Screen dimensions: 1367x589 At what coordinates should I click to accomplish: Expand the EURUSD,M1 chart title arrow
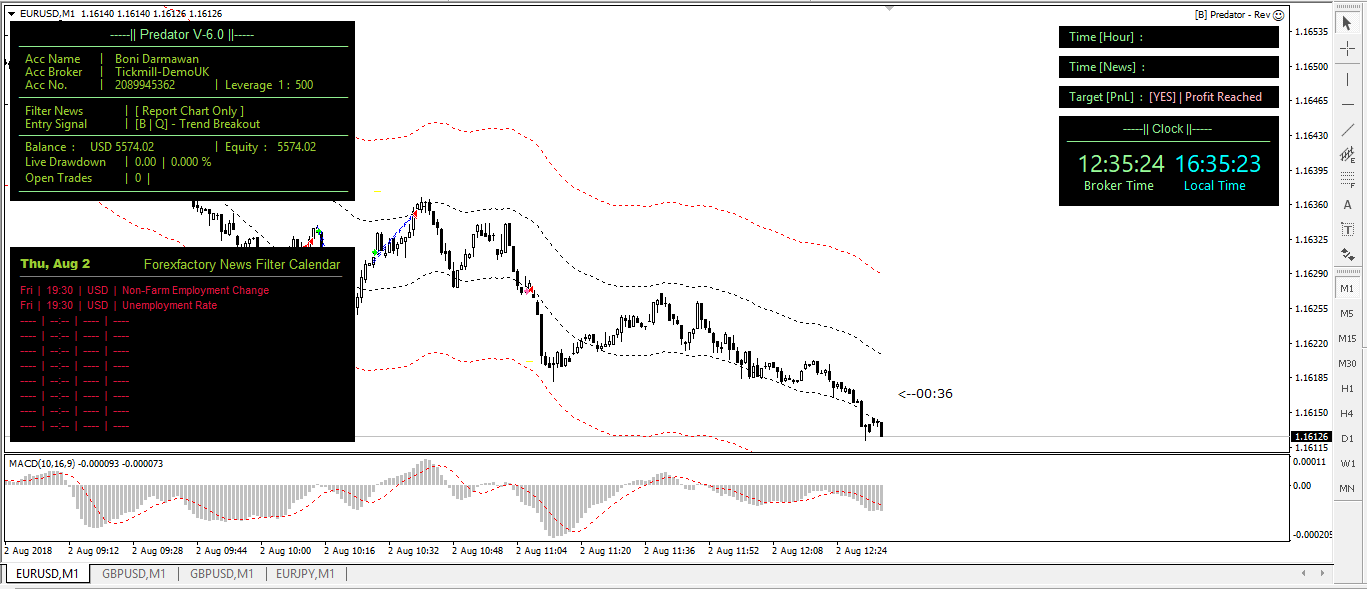[11, 14]
